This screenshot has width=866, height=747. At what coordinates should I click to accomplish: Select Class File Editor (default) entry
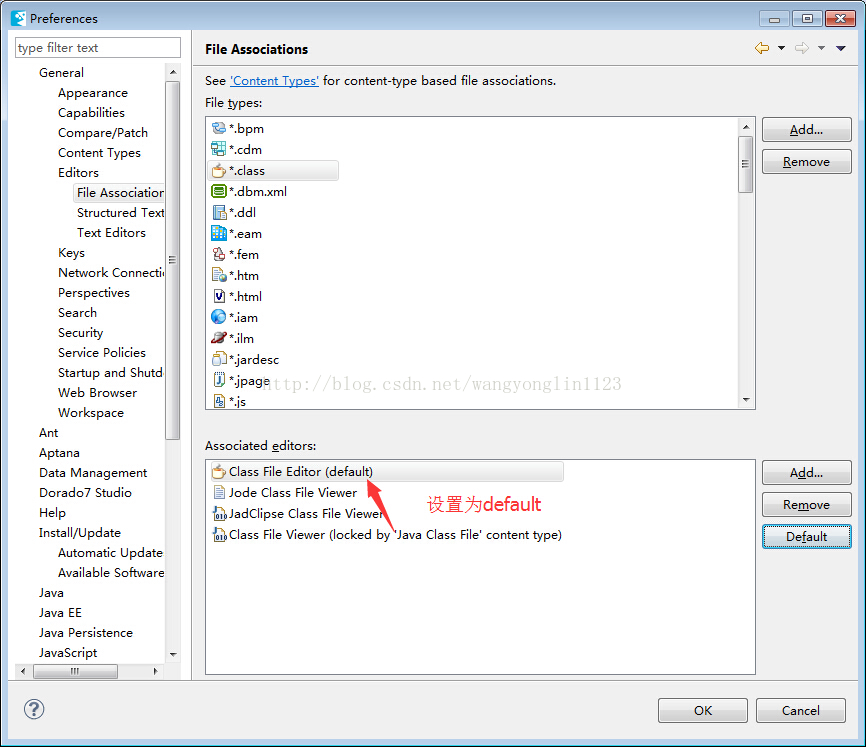point(386,471)
